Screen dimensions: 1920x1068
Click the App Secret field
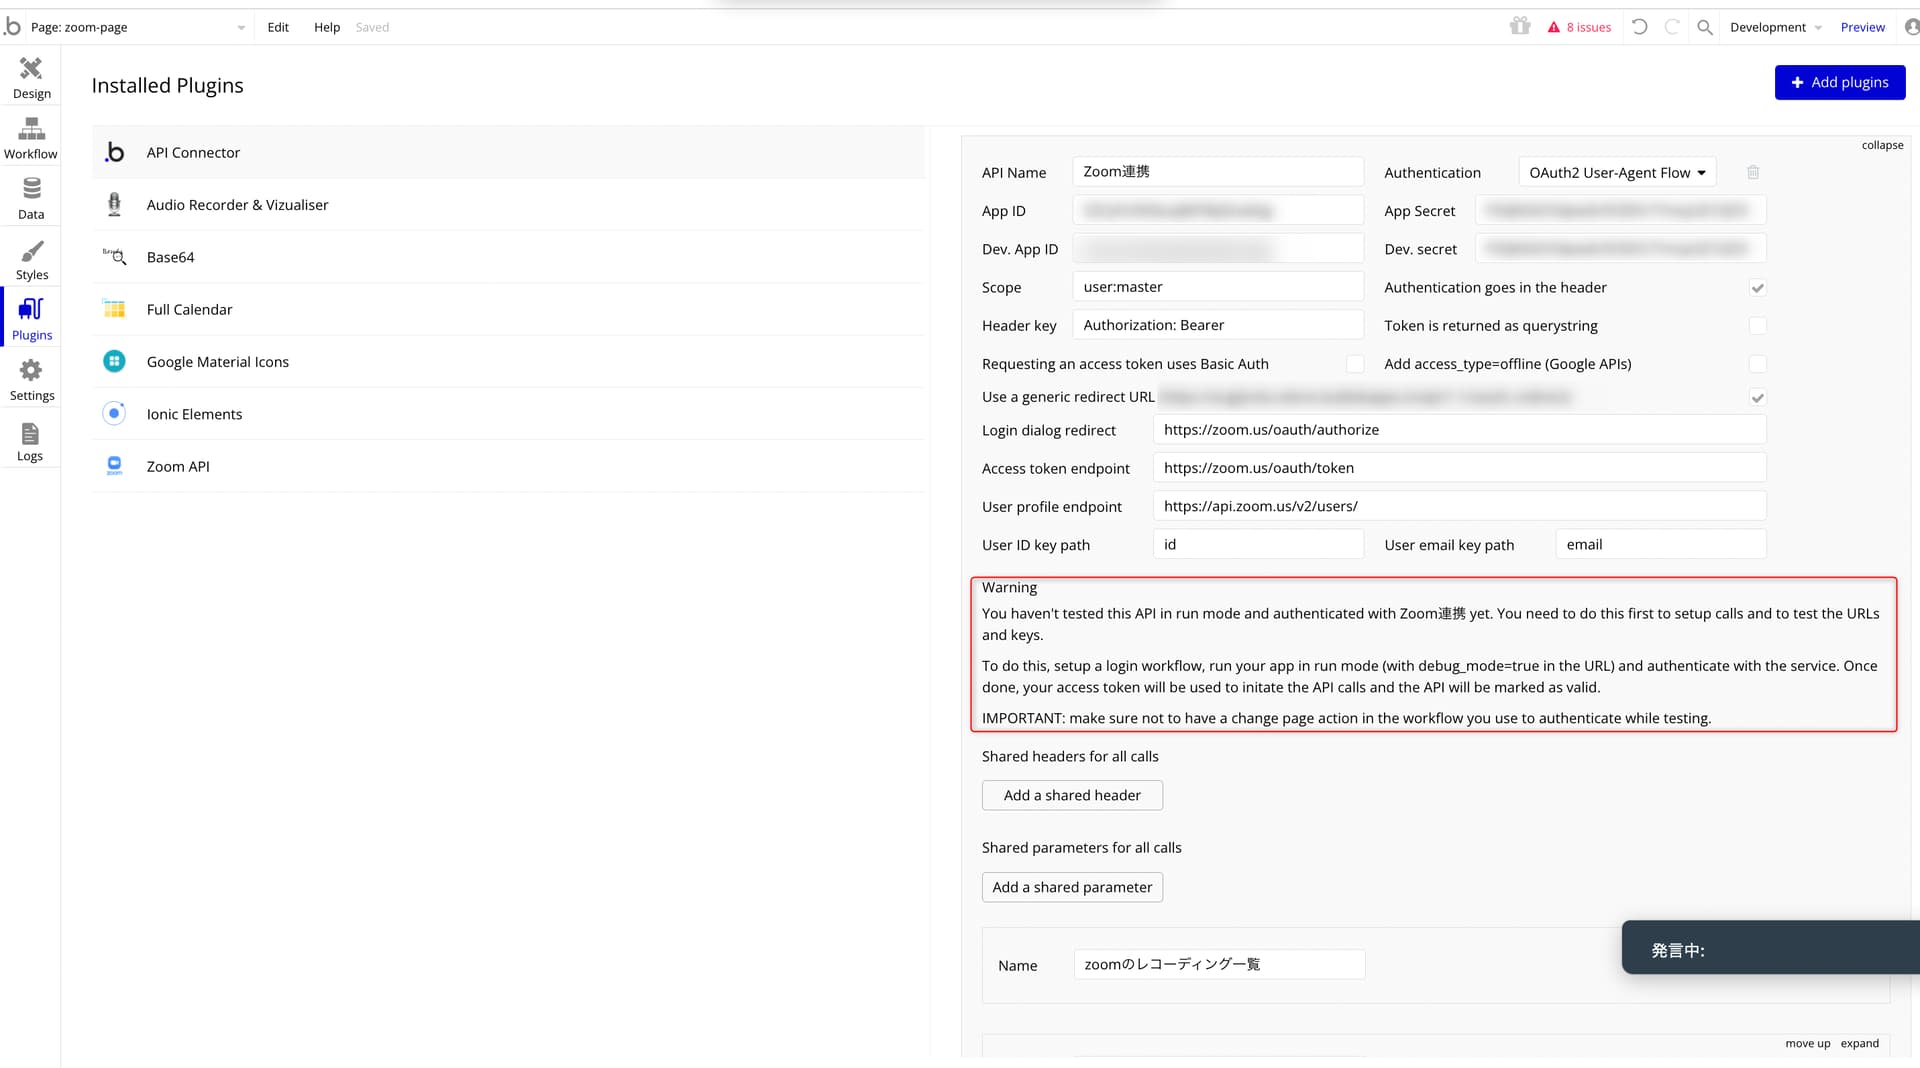coord(1621,210)
